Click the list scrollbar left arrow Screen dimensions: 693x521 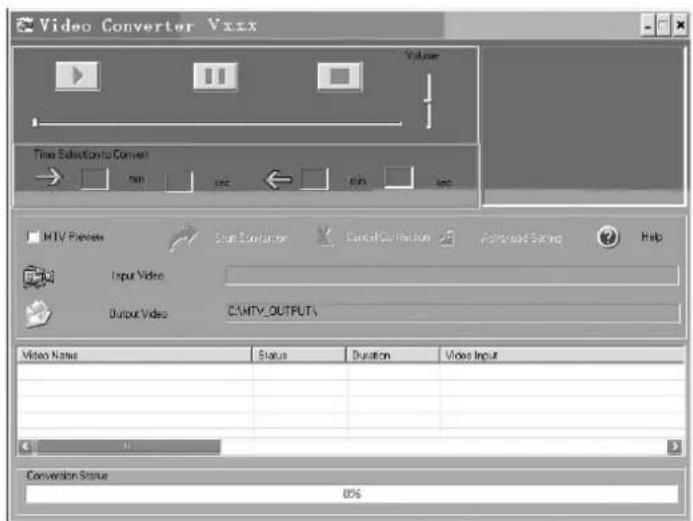[x=26, y=446]
